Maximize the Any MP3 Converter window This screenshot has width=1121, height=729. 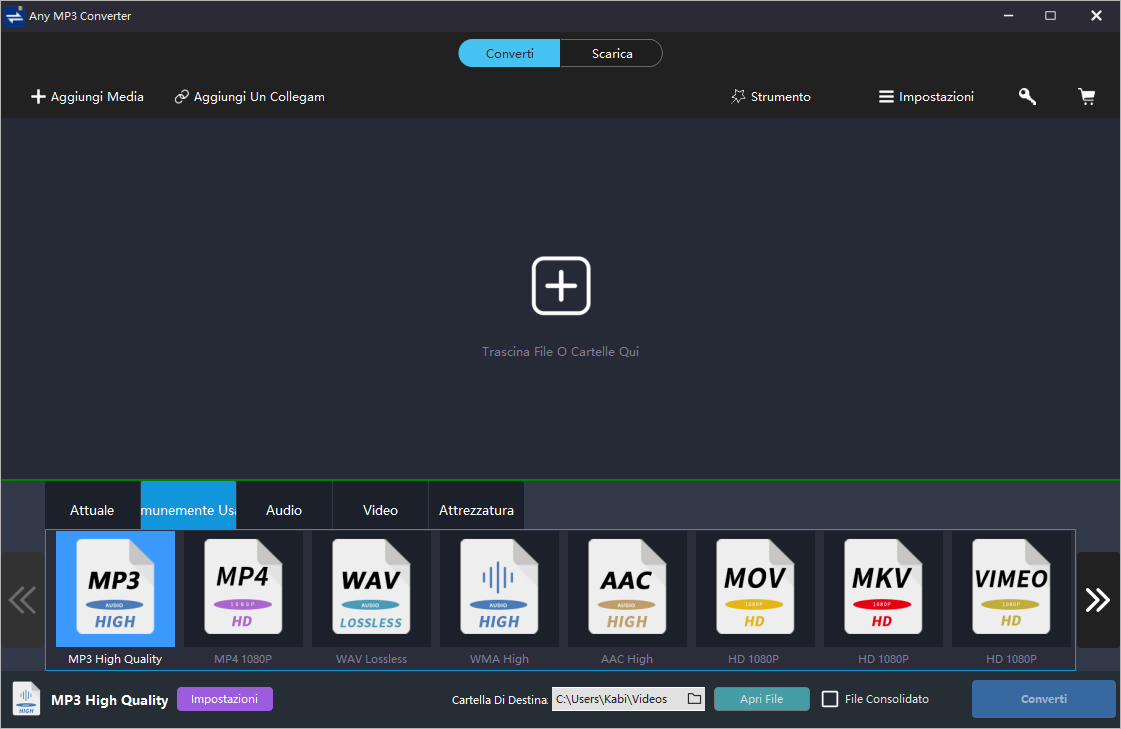click(1050, 16)
